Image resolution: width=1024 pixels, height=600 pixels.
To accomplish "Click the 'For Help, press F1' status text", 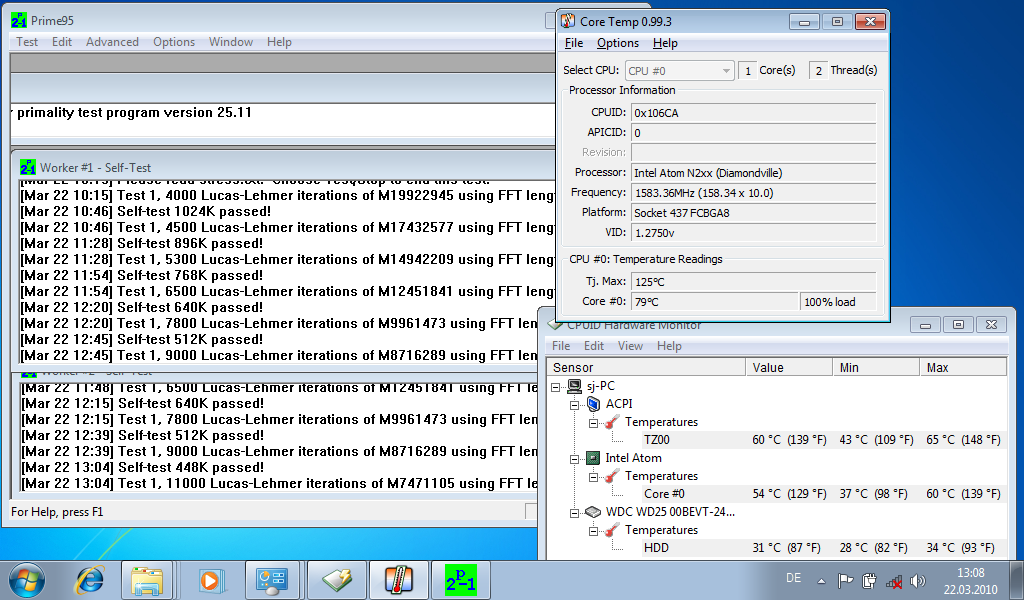I will point(57,512).
